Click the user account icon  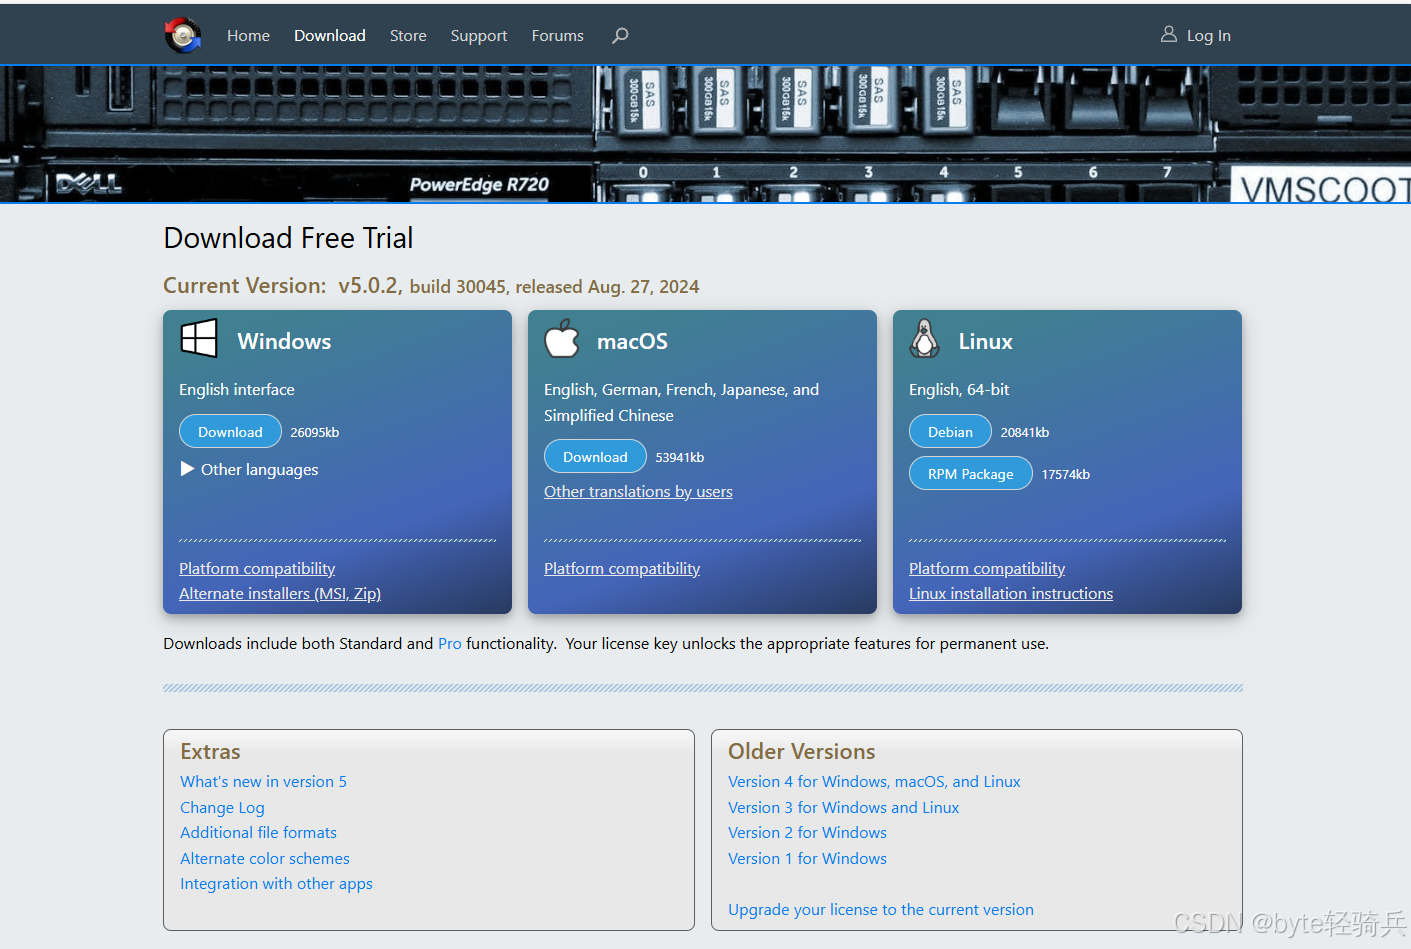pos(1168,34)
